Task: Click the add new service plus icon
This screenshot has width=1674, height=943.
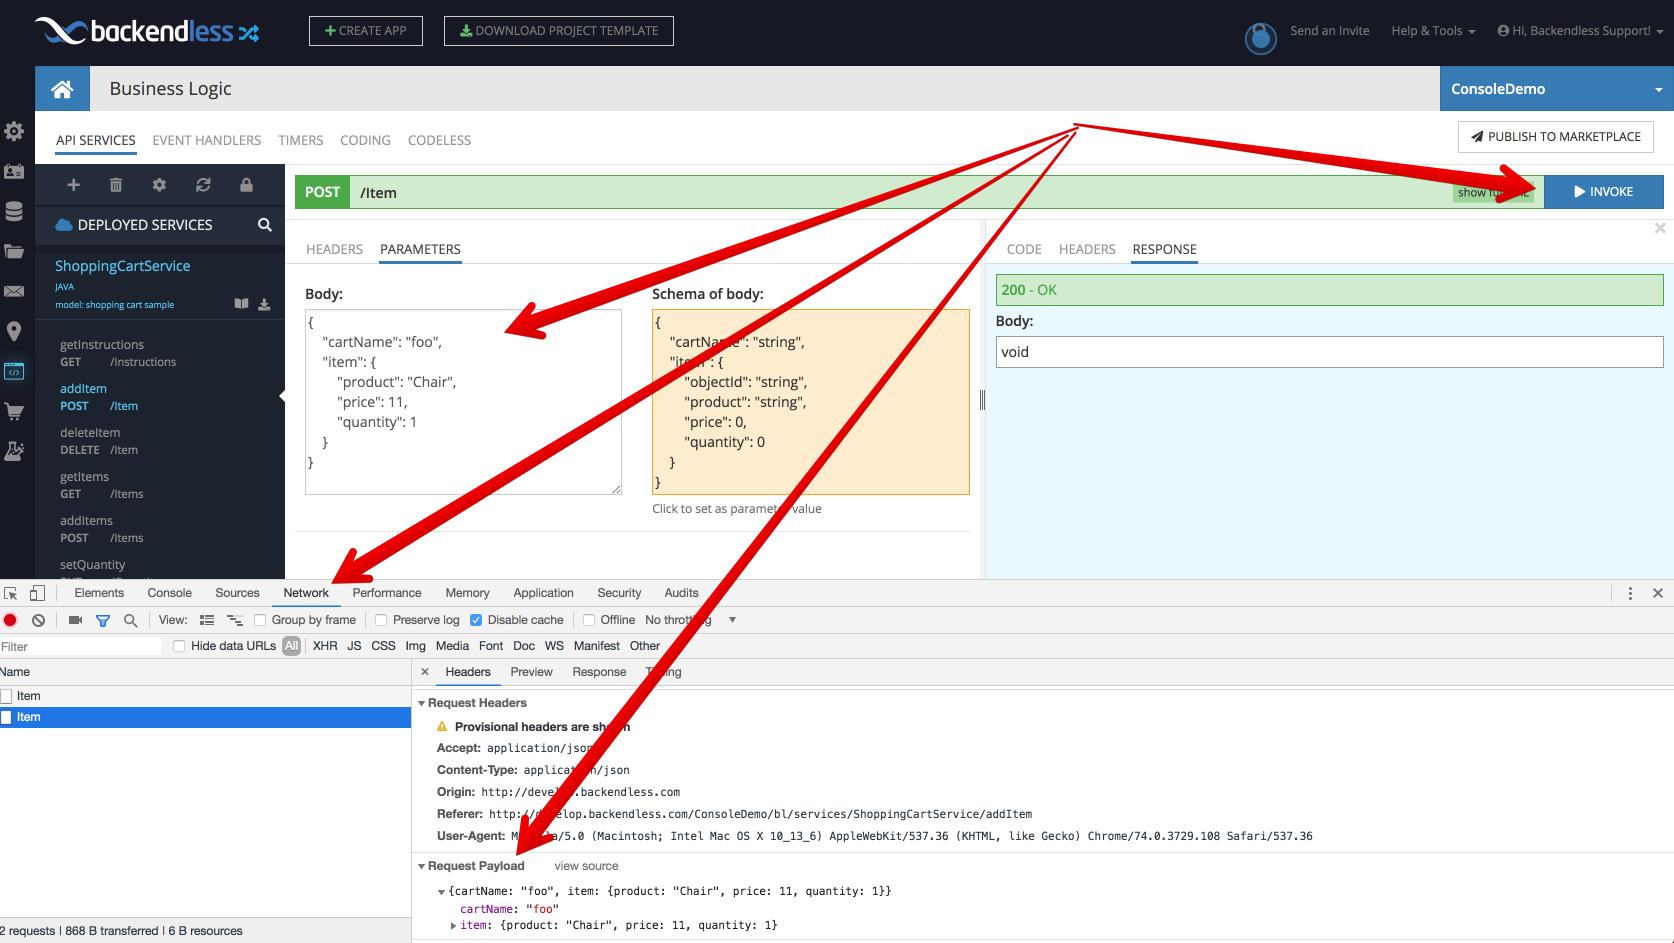Action: 73,185
